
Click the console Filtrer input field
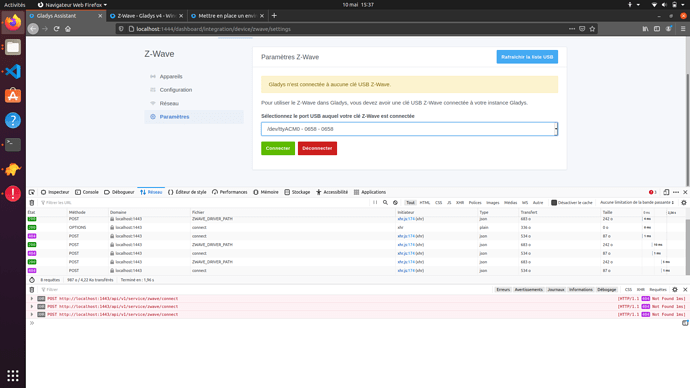(264, 290)
